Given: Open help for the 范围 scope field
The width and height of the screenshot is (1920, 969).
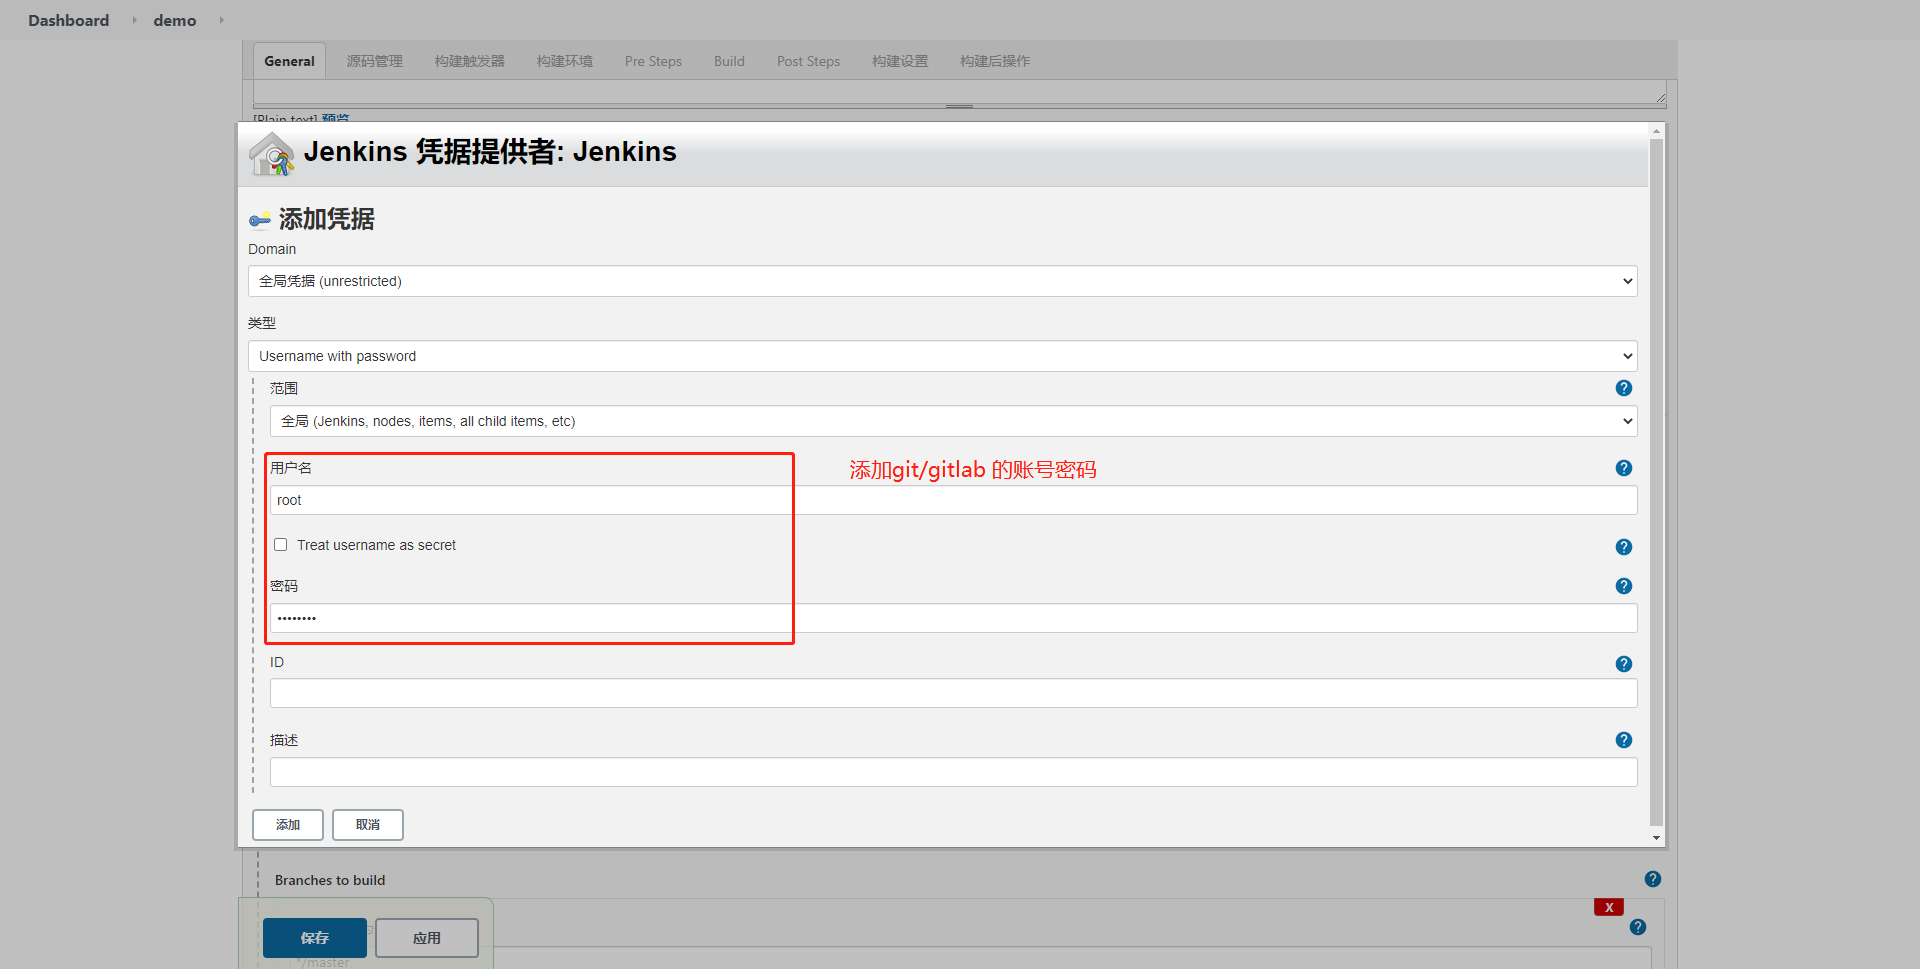Looking at the screenshot, I should 1623,388.
